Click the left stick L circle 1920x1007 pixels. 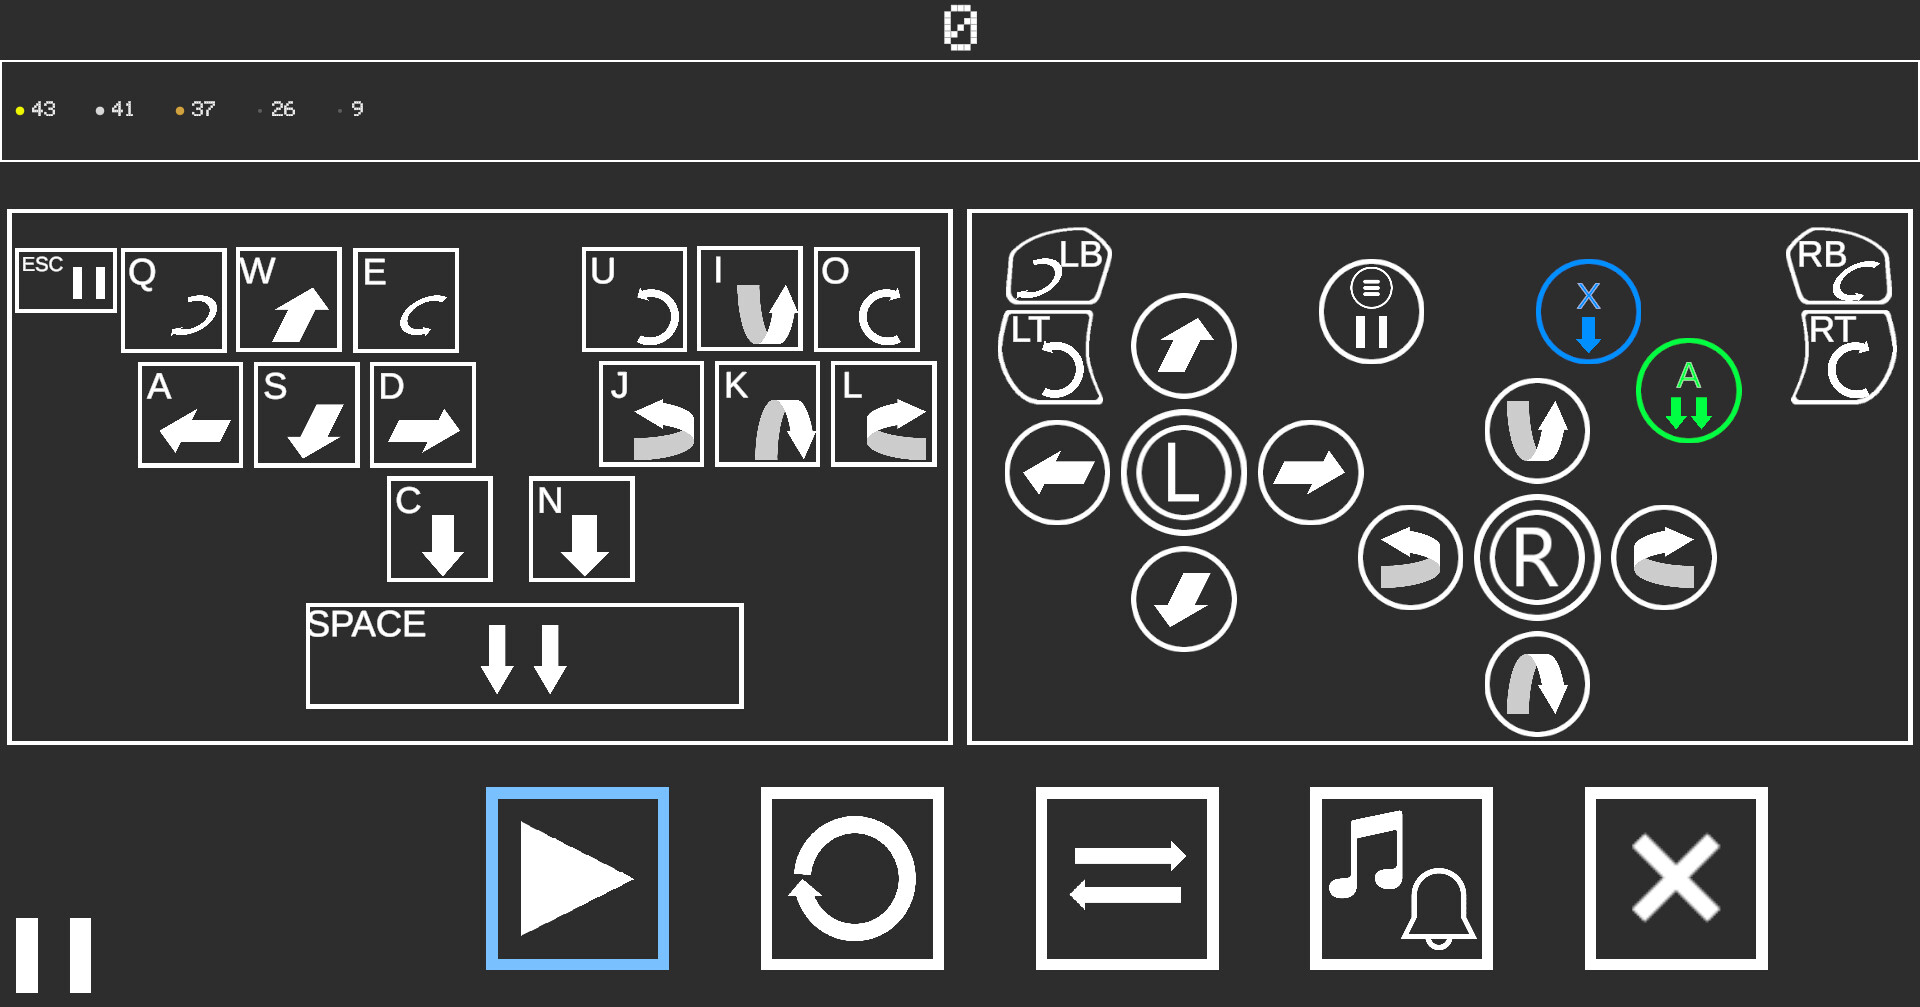click(1184, 473)
